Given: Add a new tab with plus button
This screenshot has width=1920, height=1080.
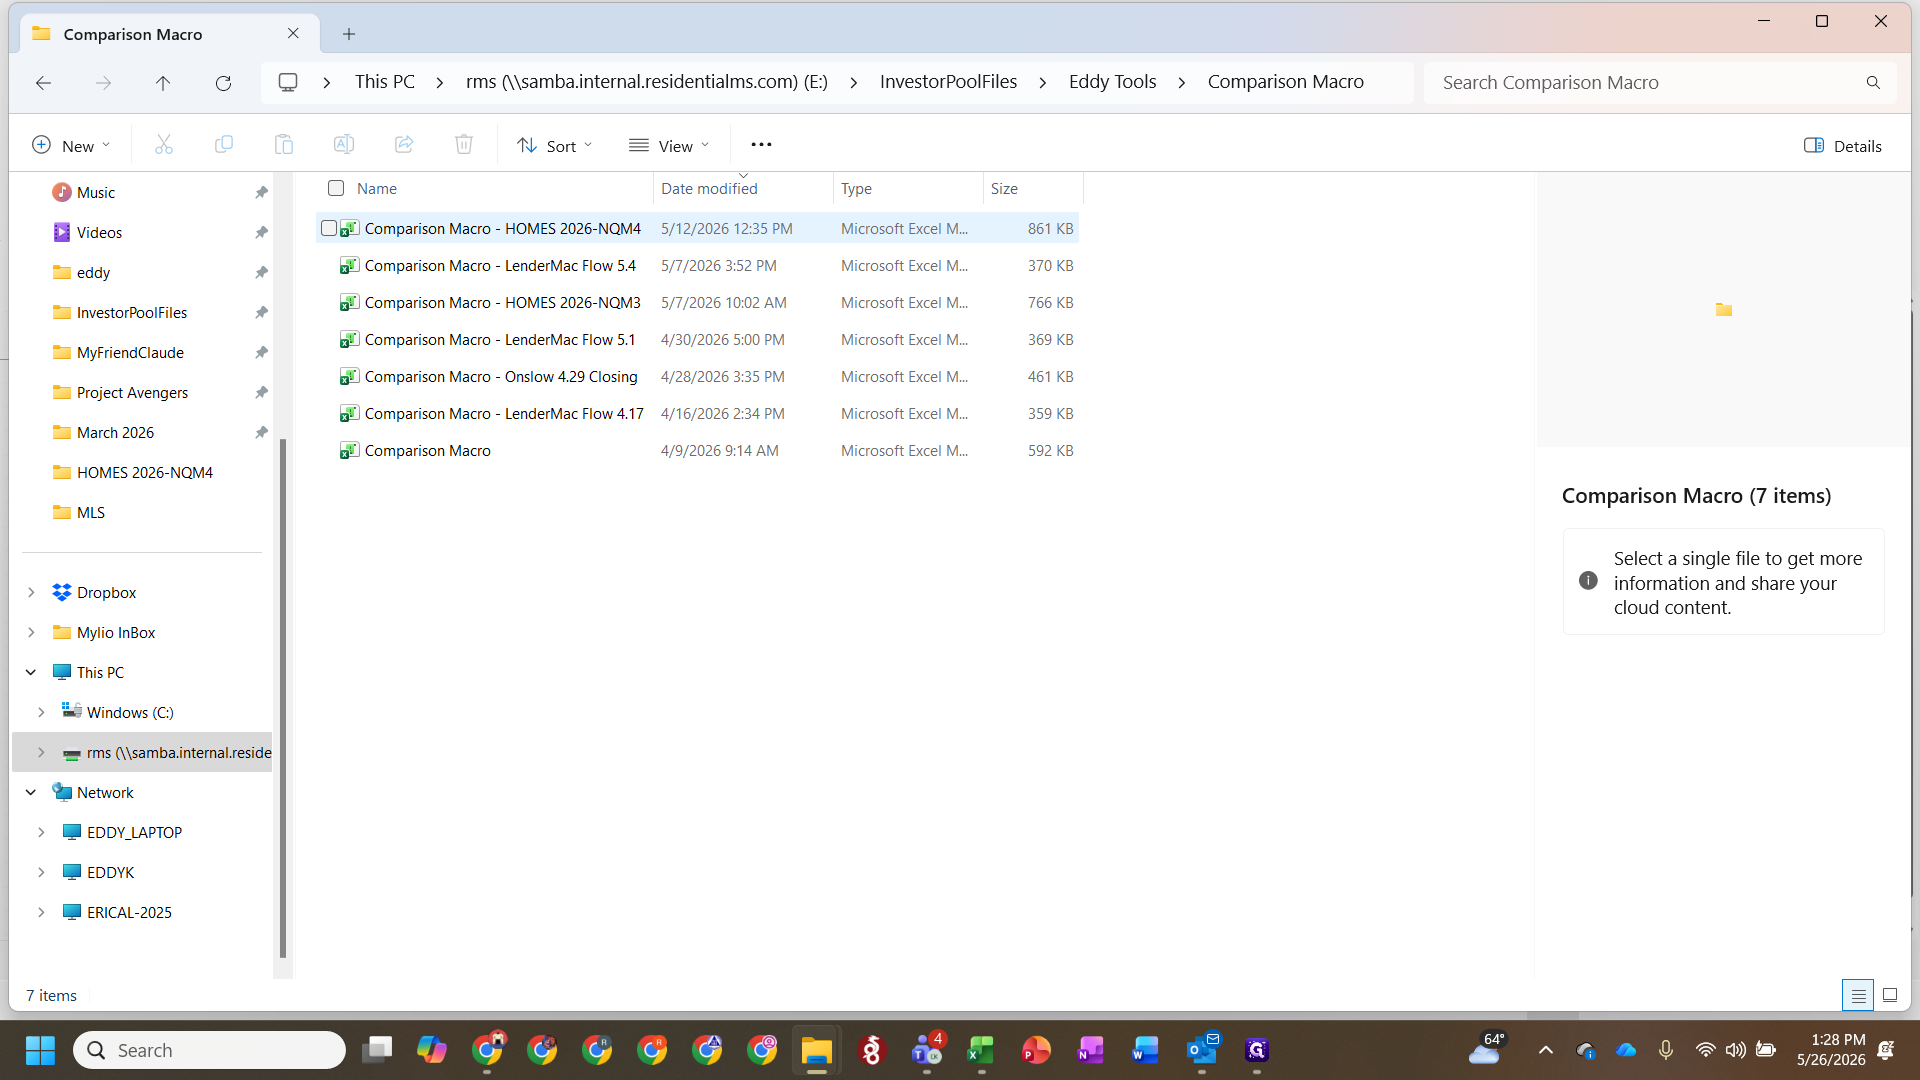Looking at the screenshot, I should click(349, 34).
